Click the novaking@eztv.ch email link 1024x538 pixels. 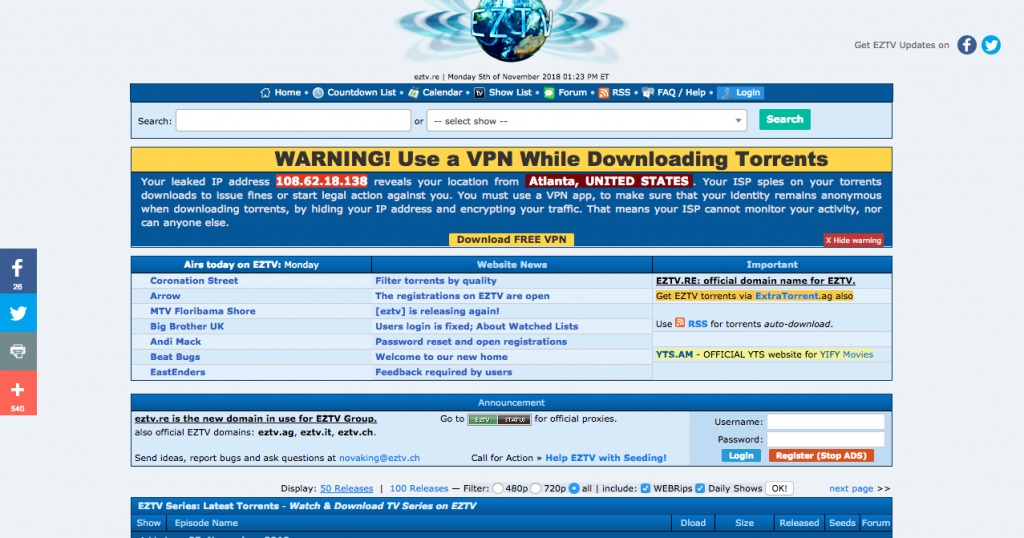tap(379, 458)
